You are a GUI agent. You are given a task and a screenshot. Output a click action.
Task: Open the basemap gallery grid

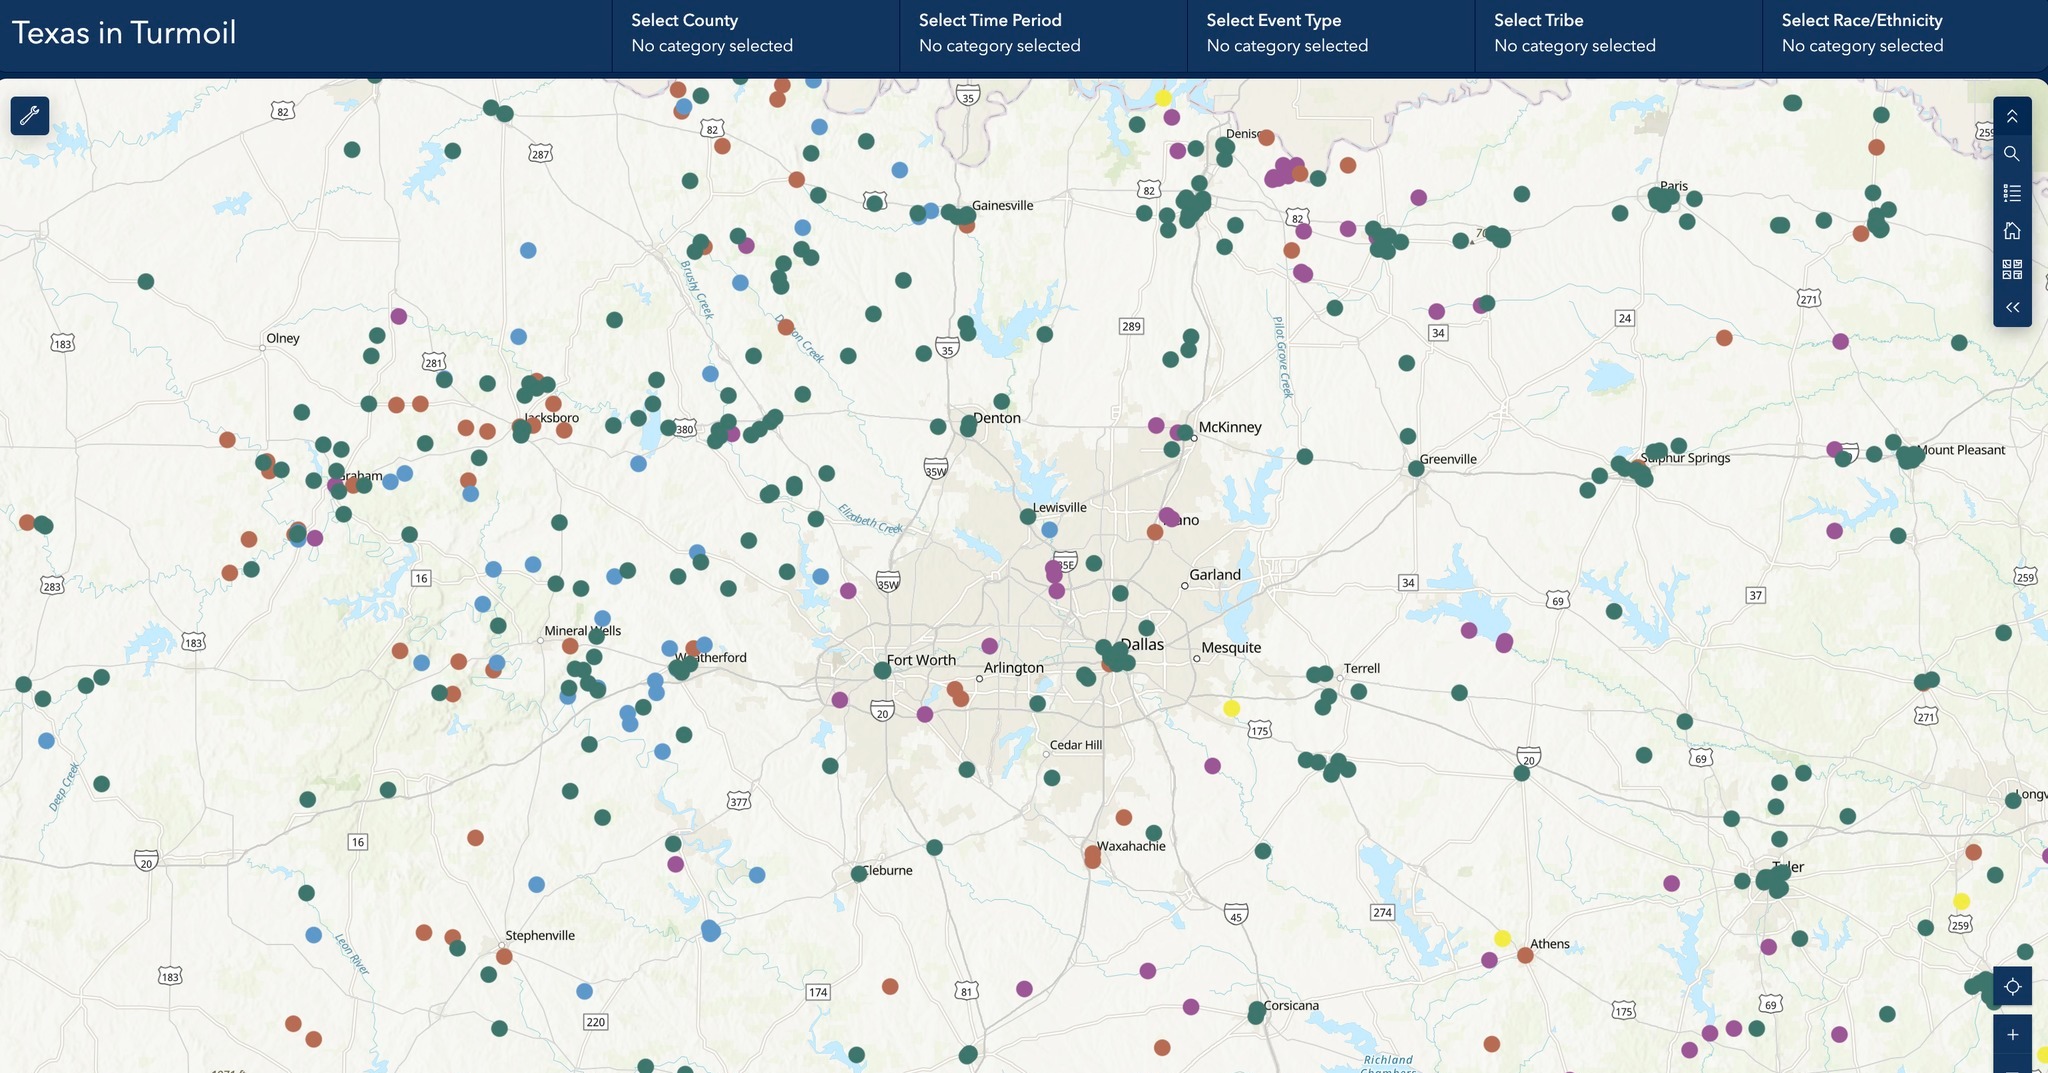(2012, 269)
